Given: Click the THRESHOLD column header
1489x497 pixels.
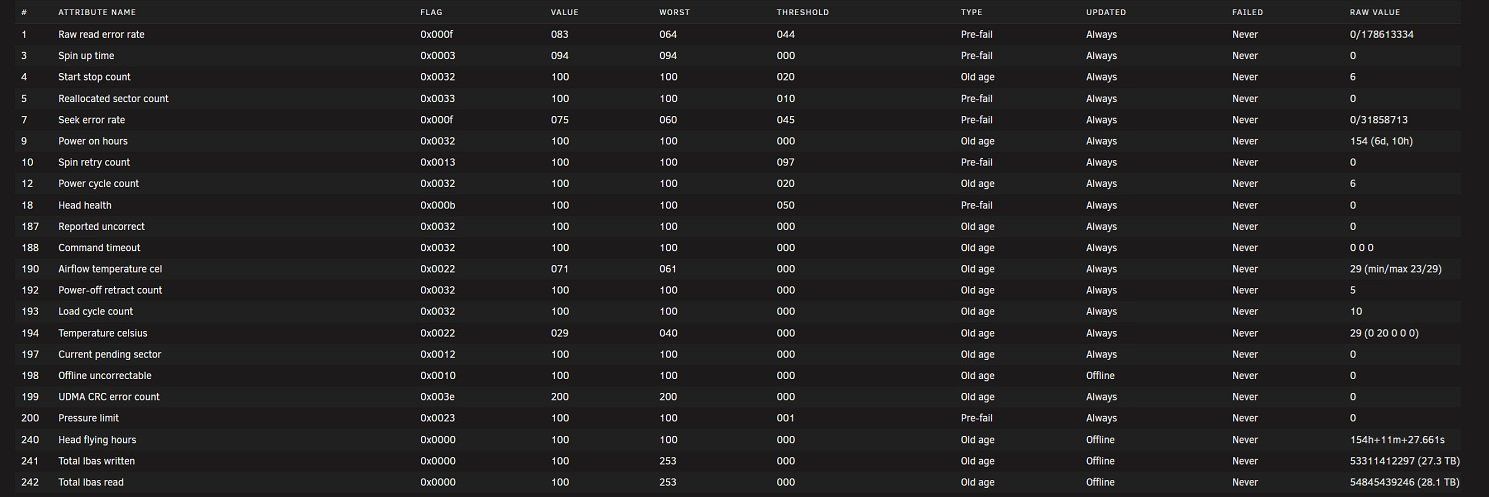Looking at the screenshot, I should tap(802, 12).
